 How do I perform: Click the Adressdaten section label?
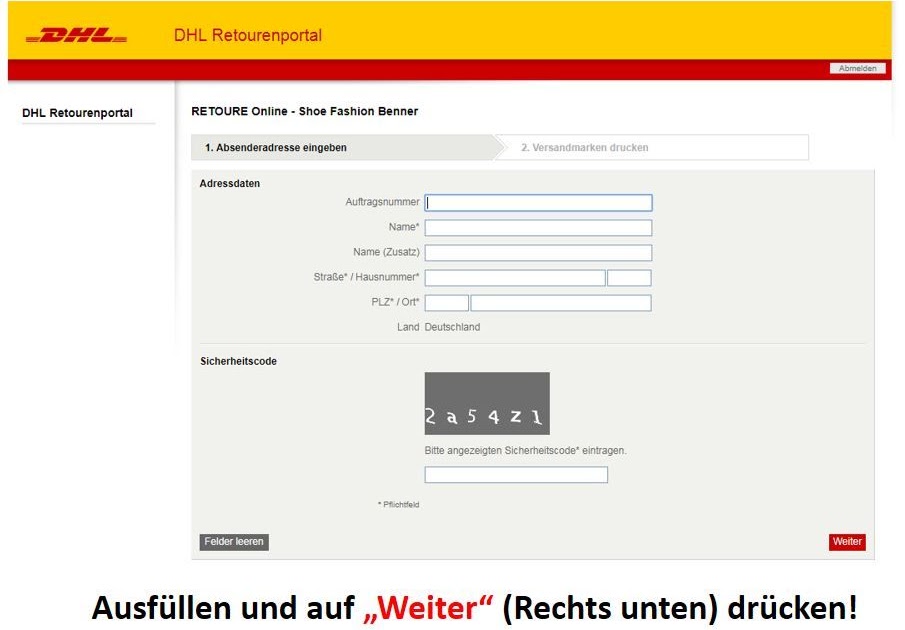pyautogui.click(x=230, y=183)
